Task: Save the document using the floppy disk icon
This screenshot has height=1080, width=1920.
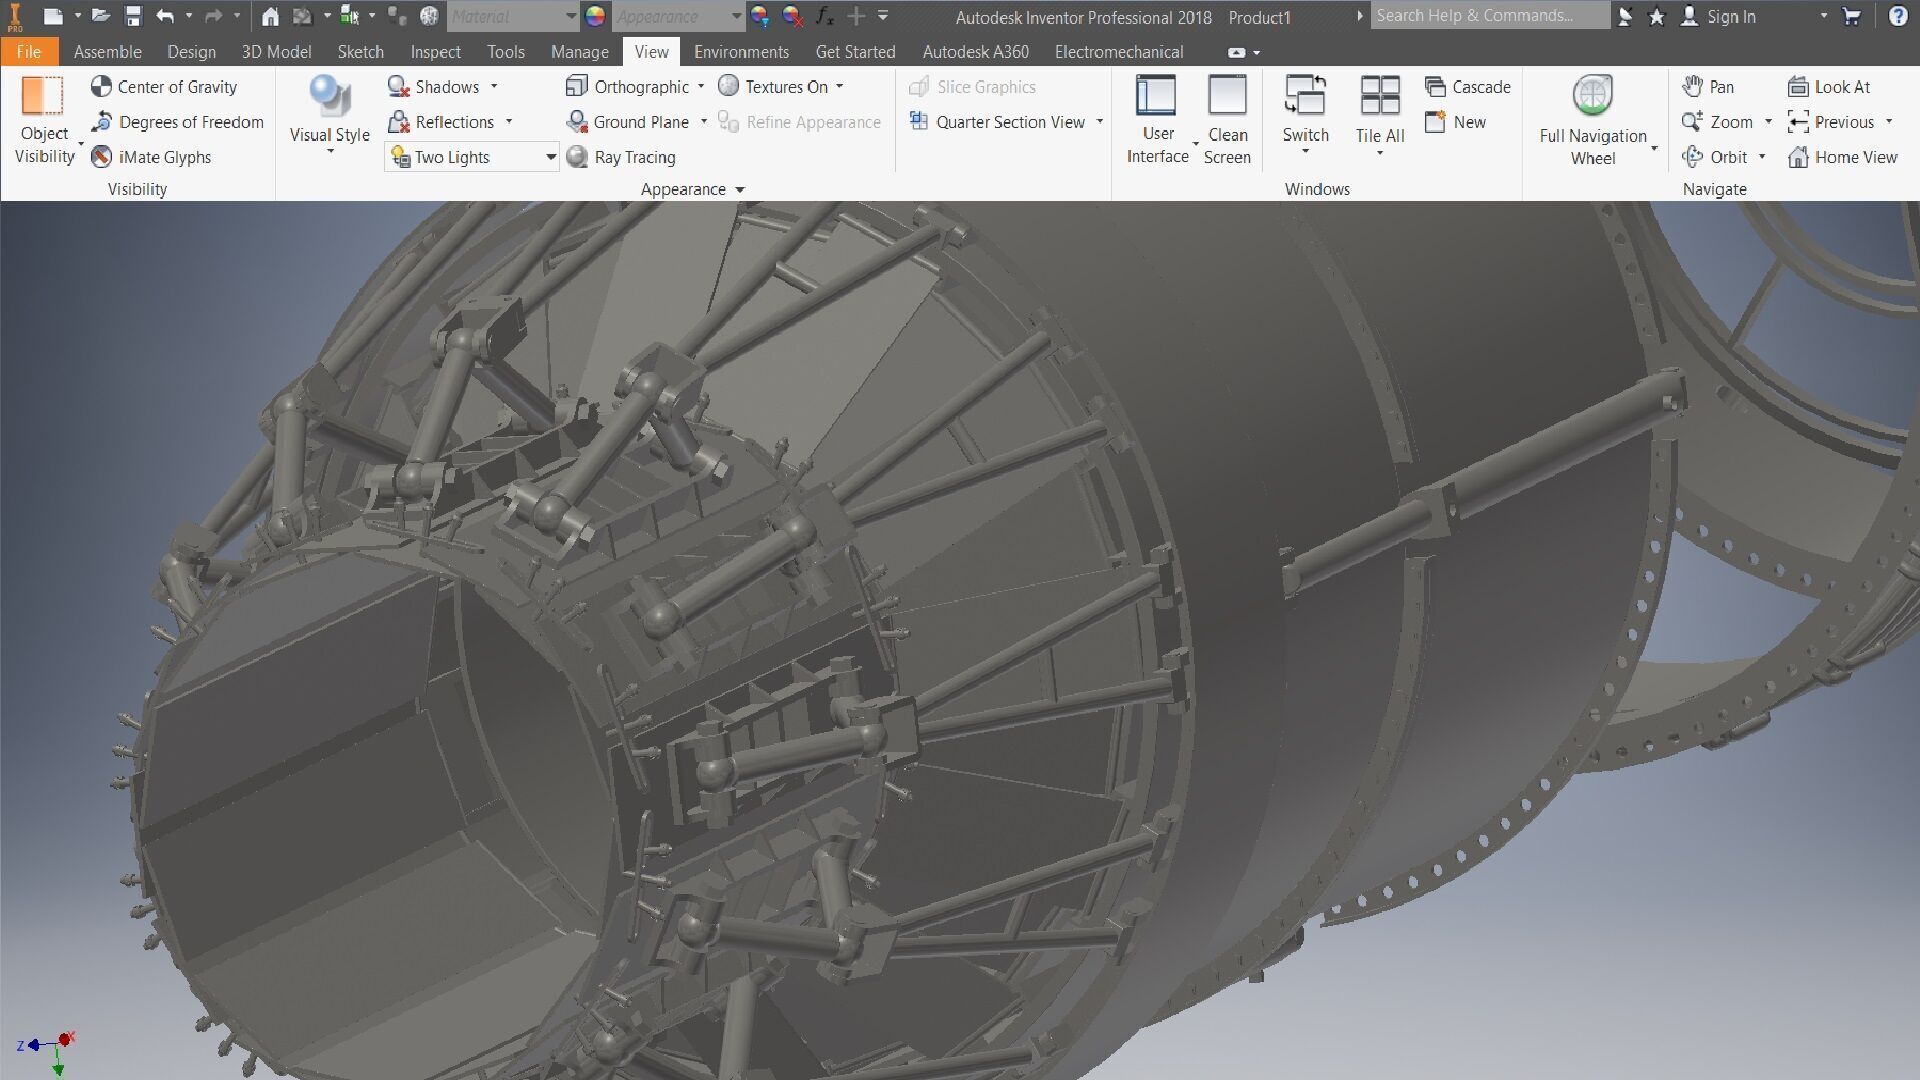Action: 133,16
